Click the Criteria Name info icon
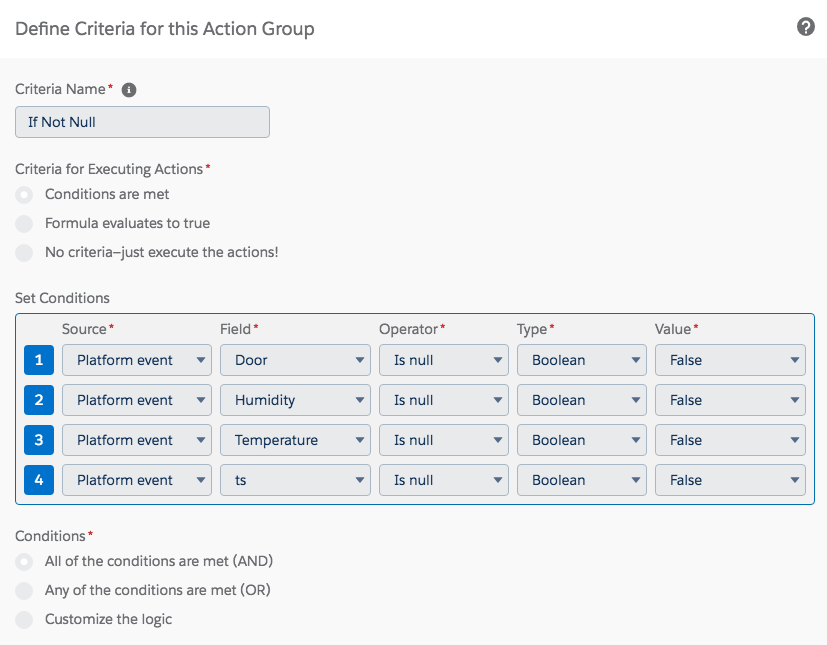This screenshot has width=827, height=645. (129, 90)
